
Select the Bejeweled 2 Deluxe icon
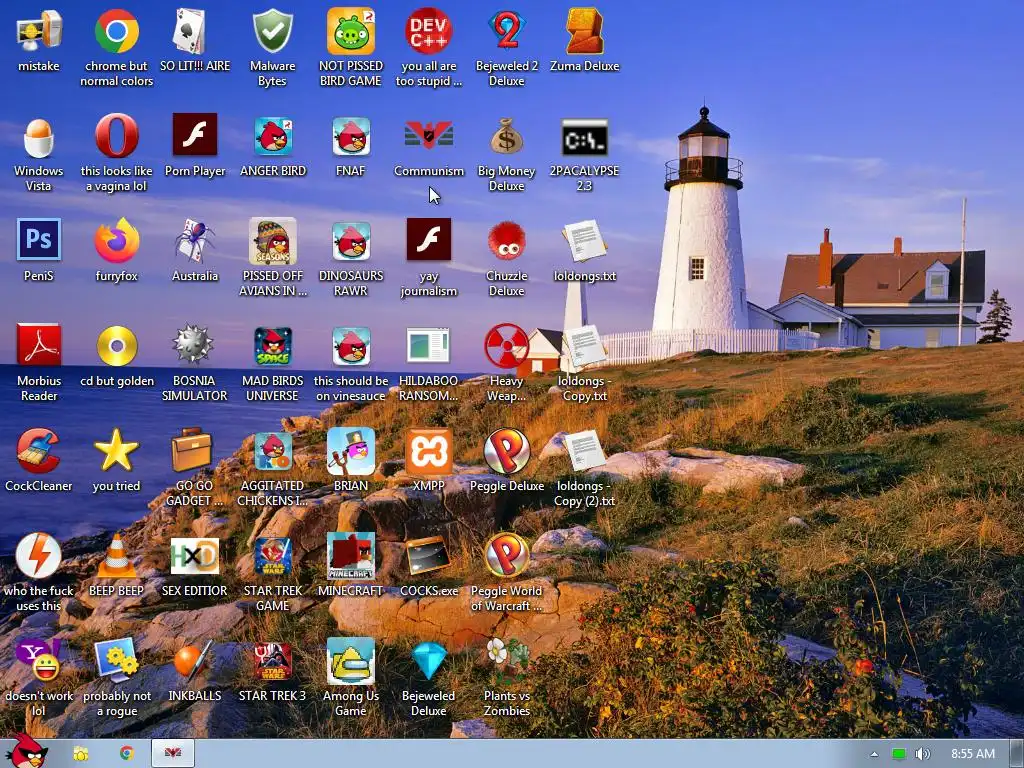(507, 31)
